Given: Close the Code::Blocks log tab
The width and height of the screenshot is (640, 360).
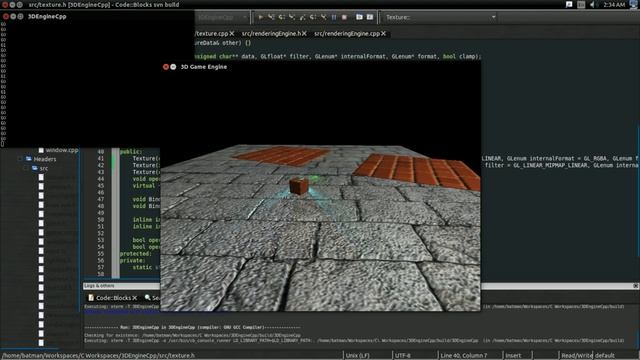Looking at the screenshot, I should tap(135, 298).
